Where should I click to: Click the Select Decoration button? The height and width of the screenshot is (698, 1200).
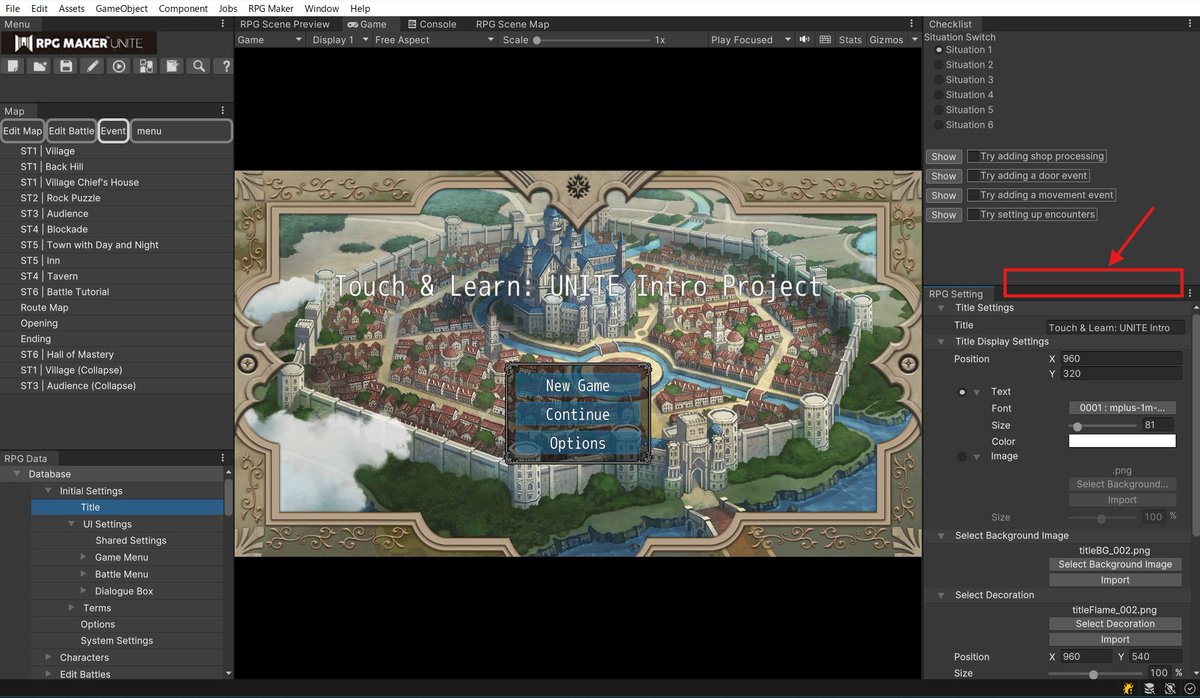tap(1115, 623)
